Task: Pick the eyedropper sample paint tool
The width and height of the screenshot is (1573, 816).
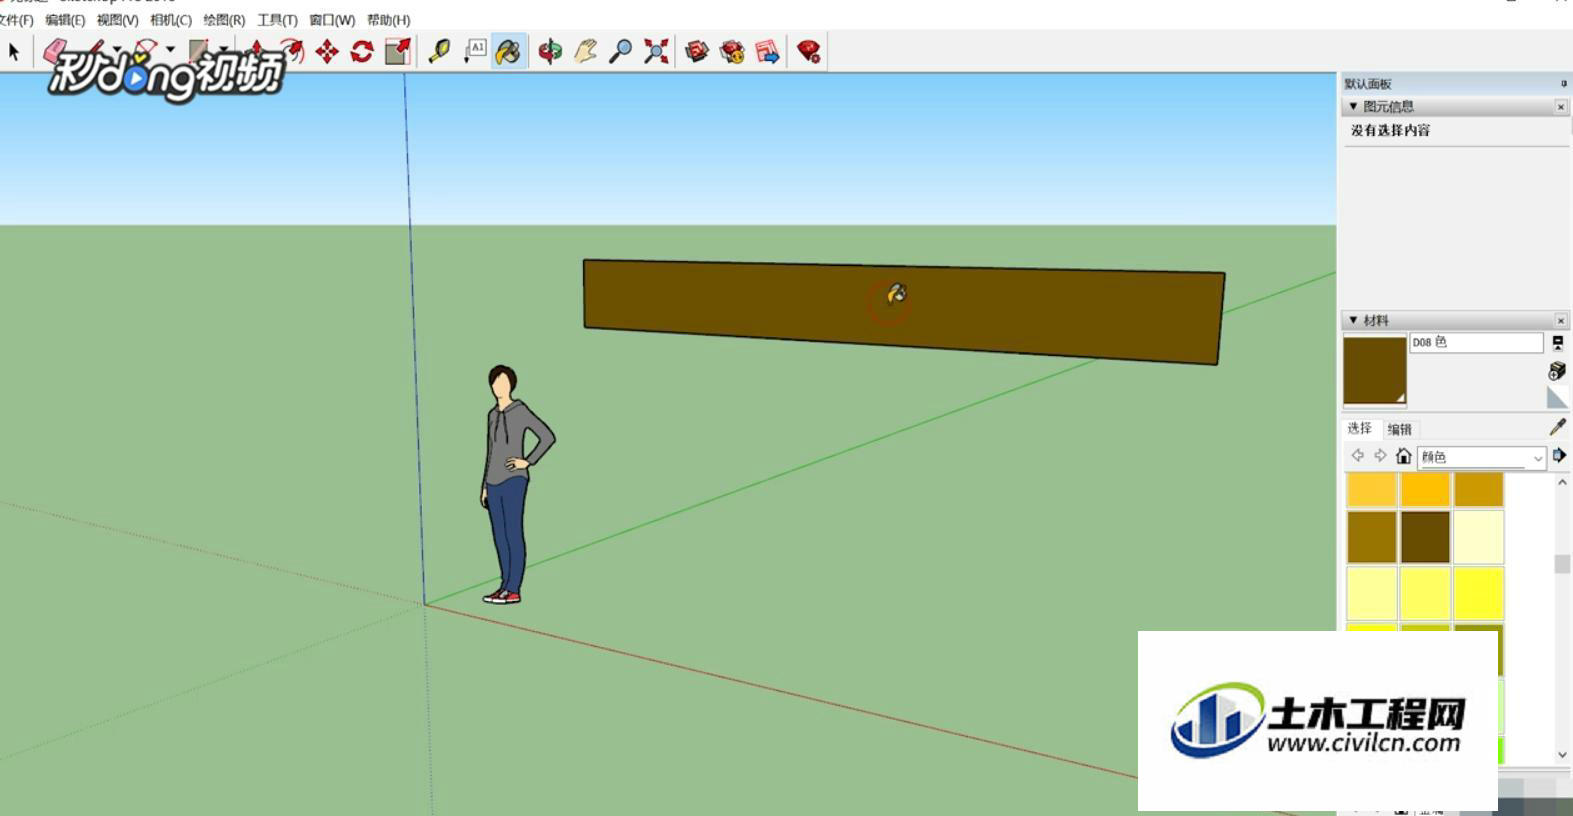Action: click(x=1557, y=427)
